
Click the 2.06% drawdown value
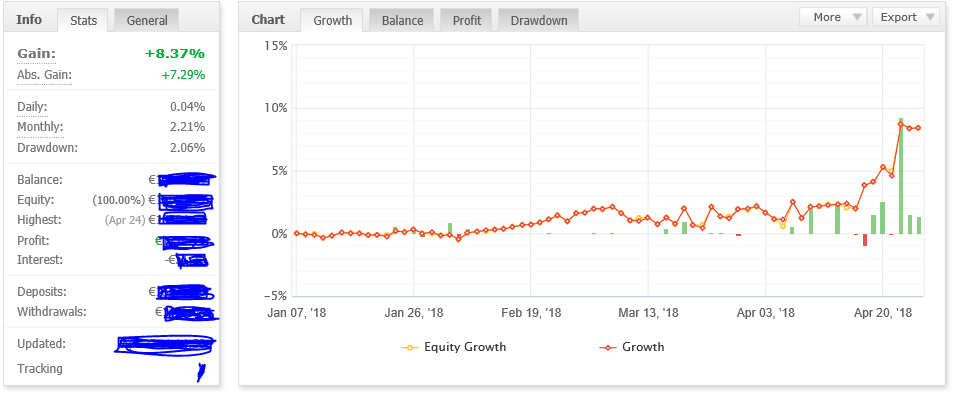(187, 148)
